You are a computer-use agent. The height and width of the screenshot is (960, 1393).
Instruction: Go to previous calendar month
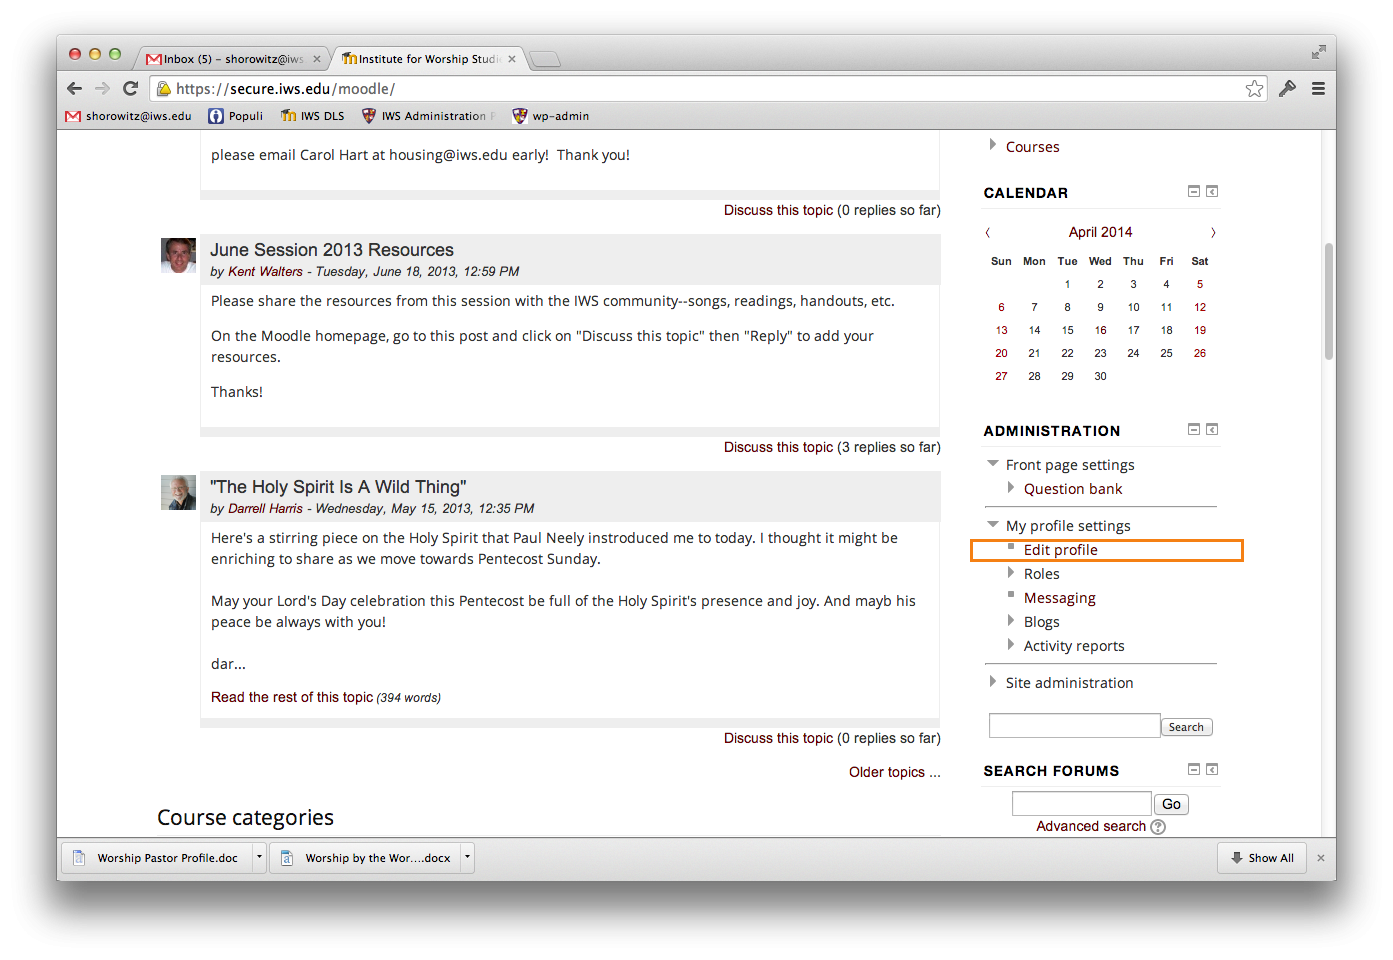point(988,232)
